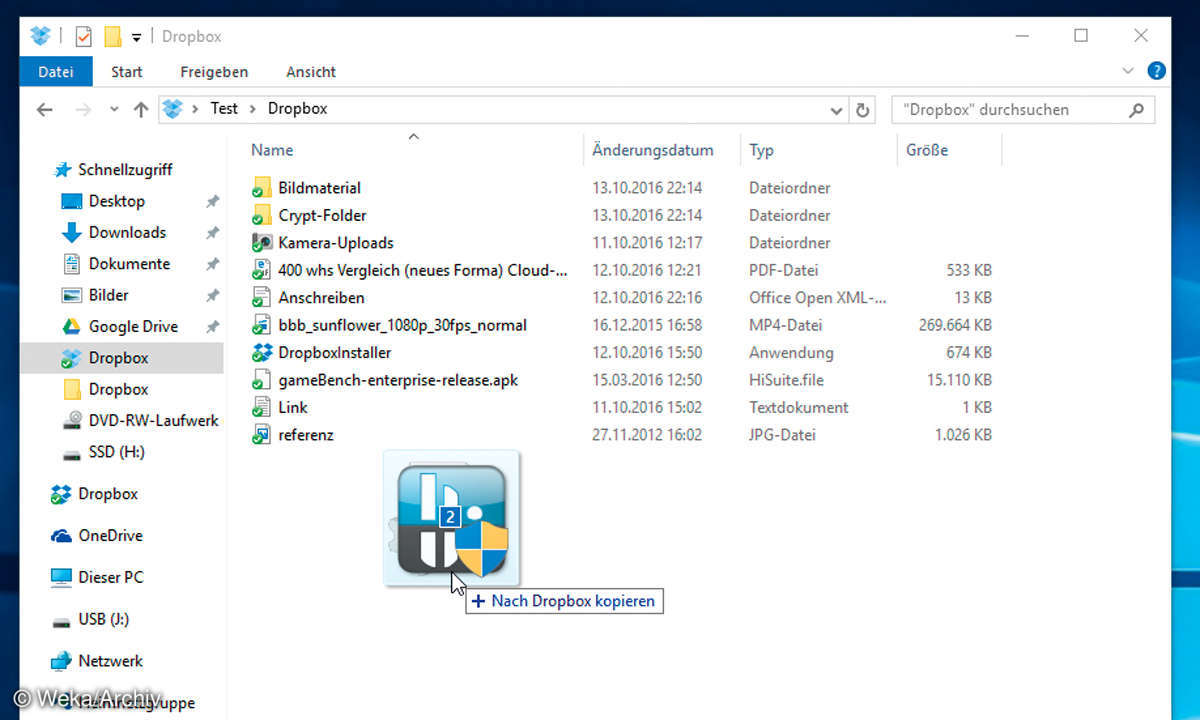Select Schnellzugriff in the navigation pane
The image size is (1200, 720).
click(125, 170)
